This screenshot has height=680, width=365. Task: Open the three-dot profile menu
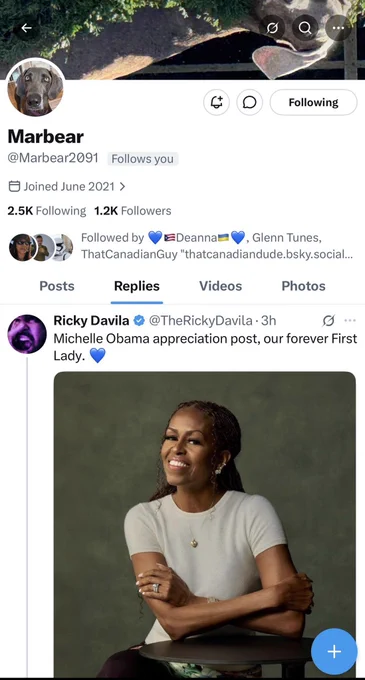[338, 28]
